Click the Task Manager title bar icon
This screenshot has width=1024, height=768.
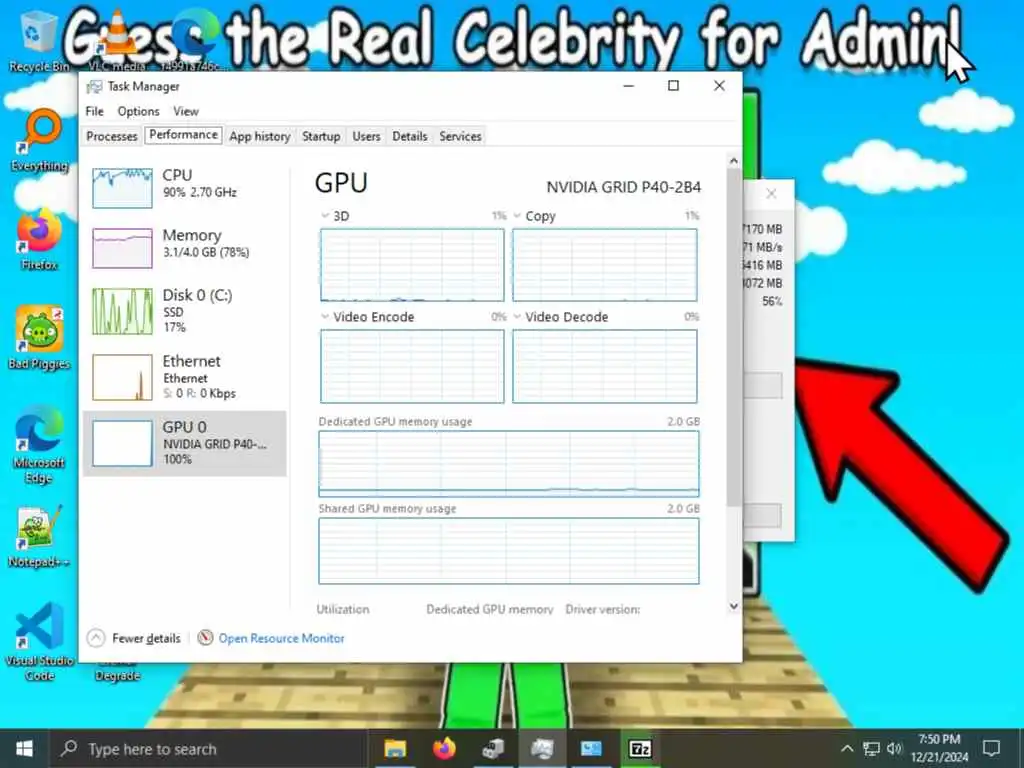pyautogui.click(x=95, y=86)
